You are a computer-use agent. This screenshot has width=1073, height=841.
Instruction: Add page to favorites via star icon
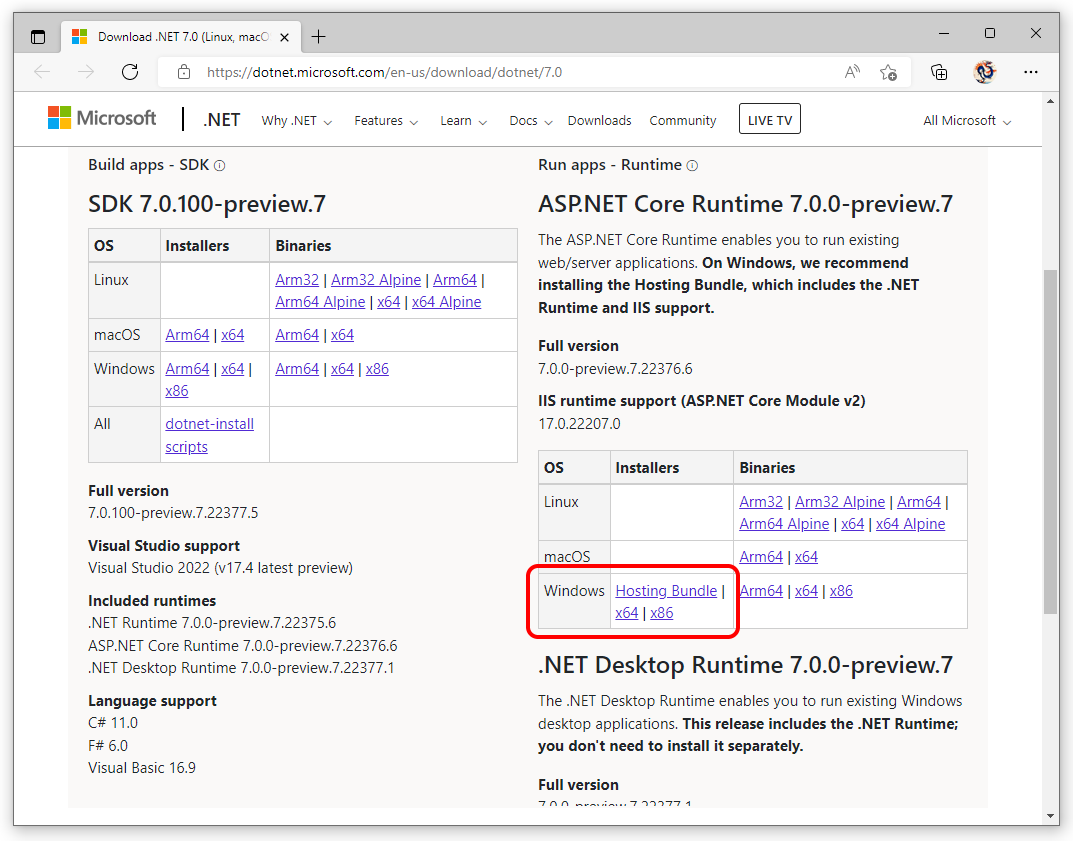[888, 72]
